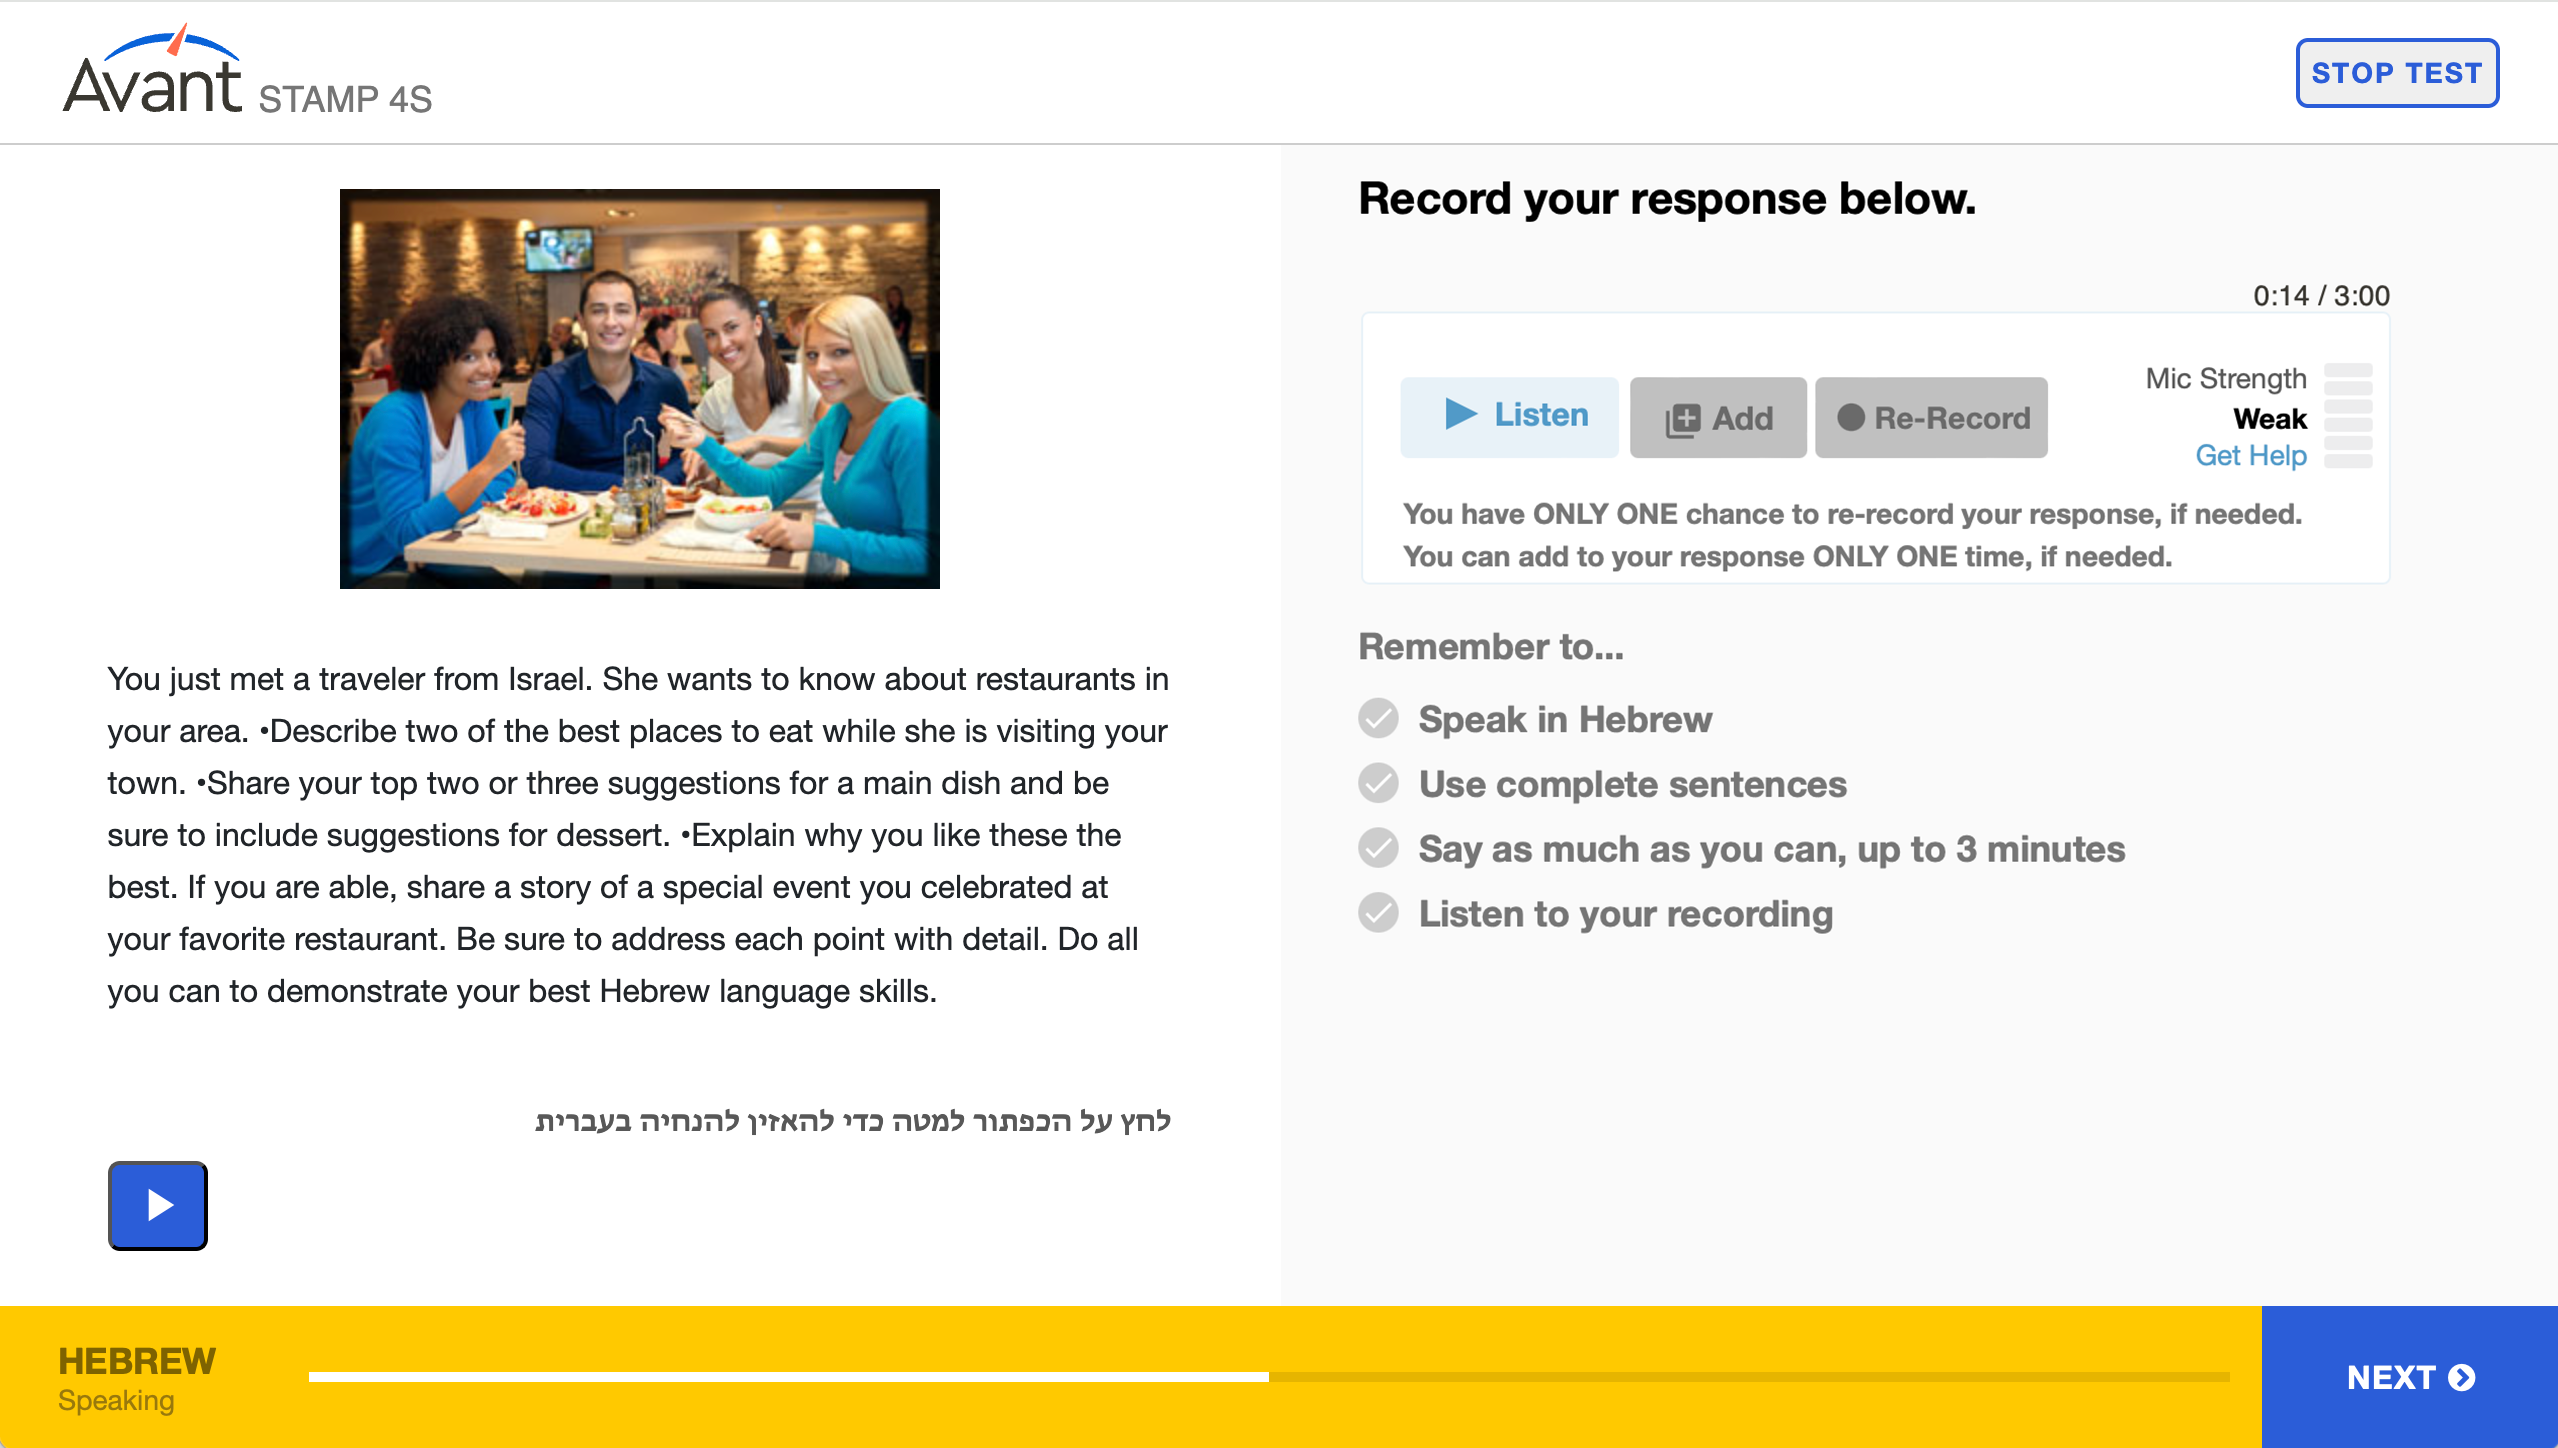2558x1448 pixels.
Task: Open the Get Help link
Action: 2250,456
